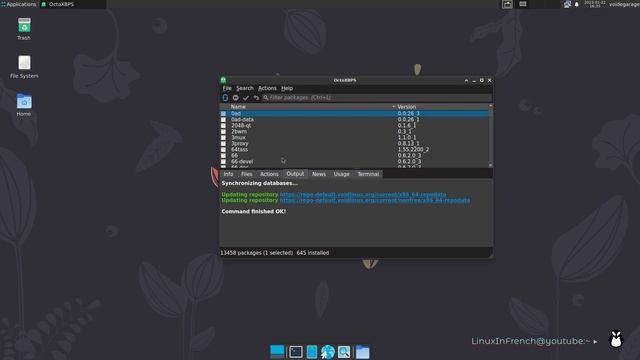The height and width of the screenshot is (360, 640).
Task: Click the system upgrade toolbar icon
Action: coord(236,98)
